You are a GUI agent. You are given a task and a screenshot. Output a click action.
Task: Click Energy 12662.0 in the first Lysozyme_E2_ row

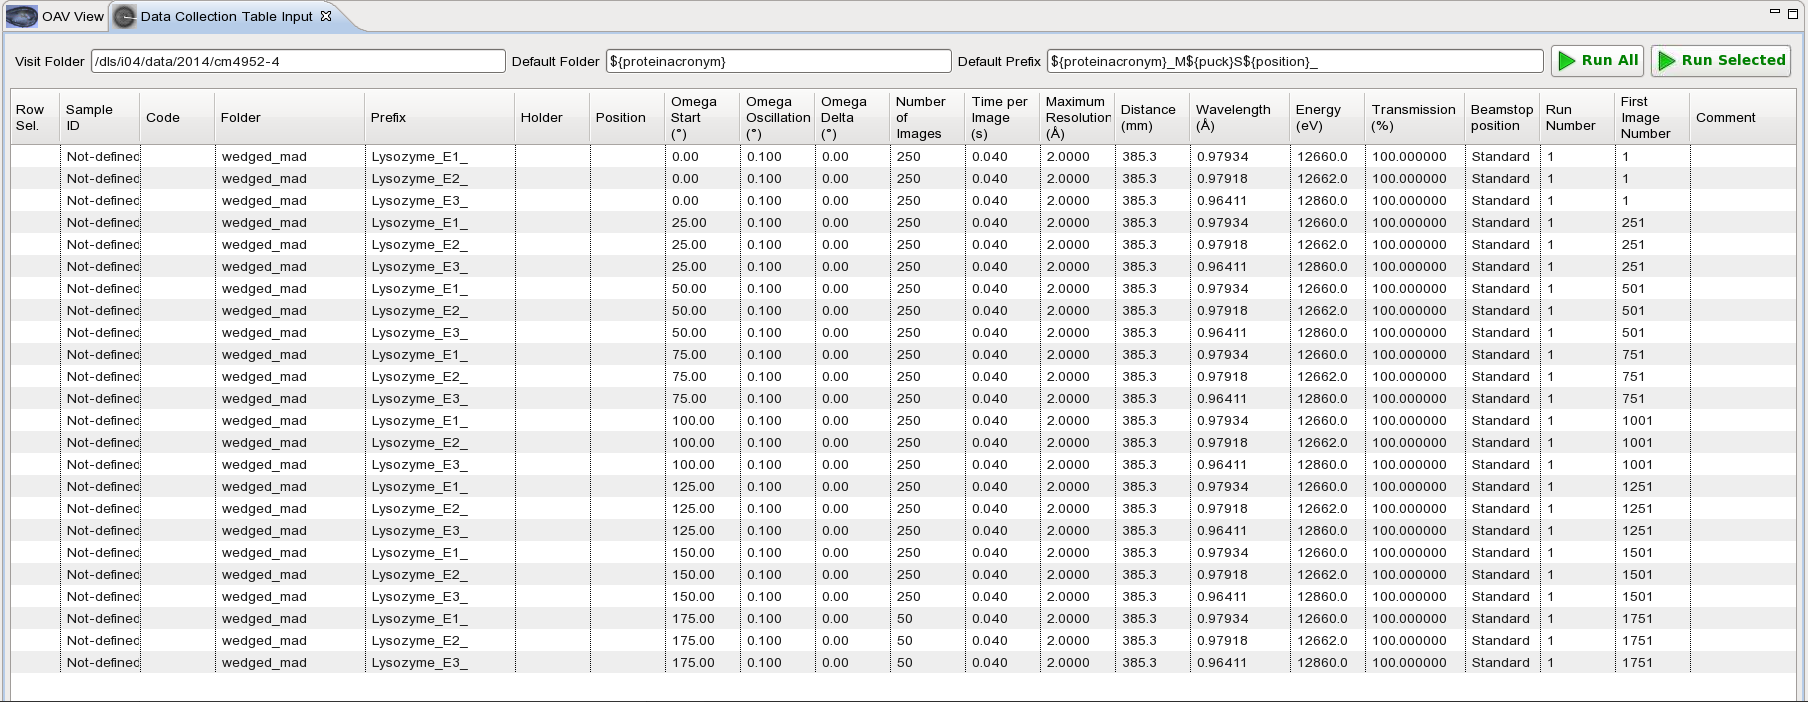tap(1322, 179)
